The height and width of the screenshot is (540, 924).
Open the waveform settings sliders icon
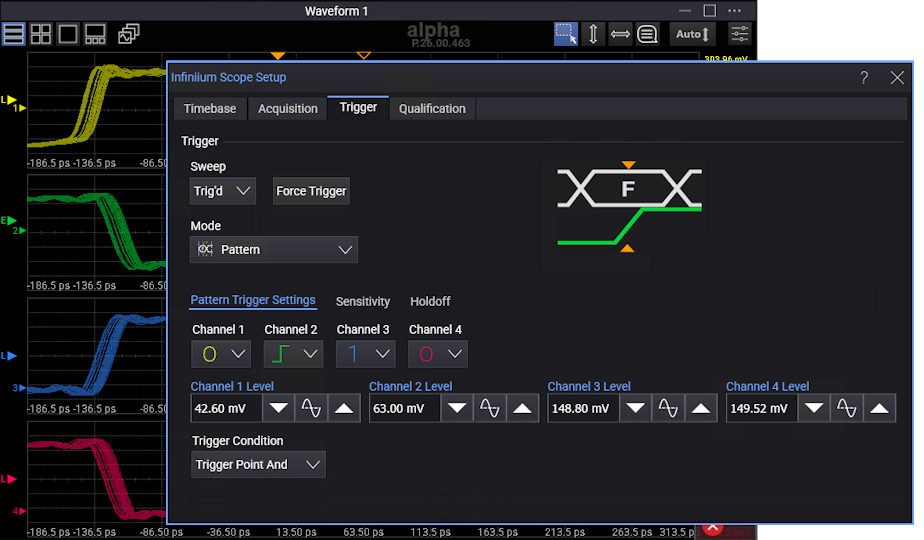click(x=739, y=34)
